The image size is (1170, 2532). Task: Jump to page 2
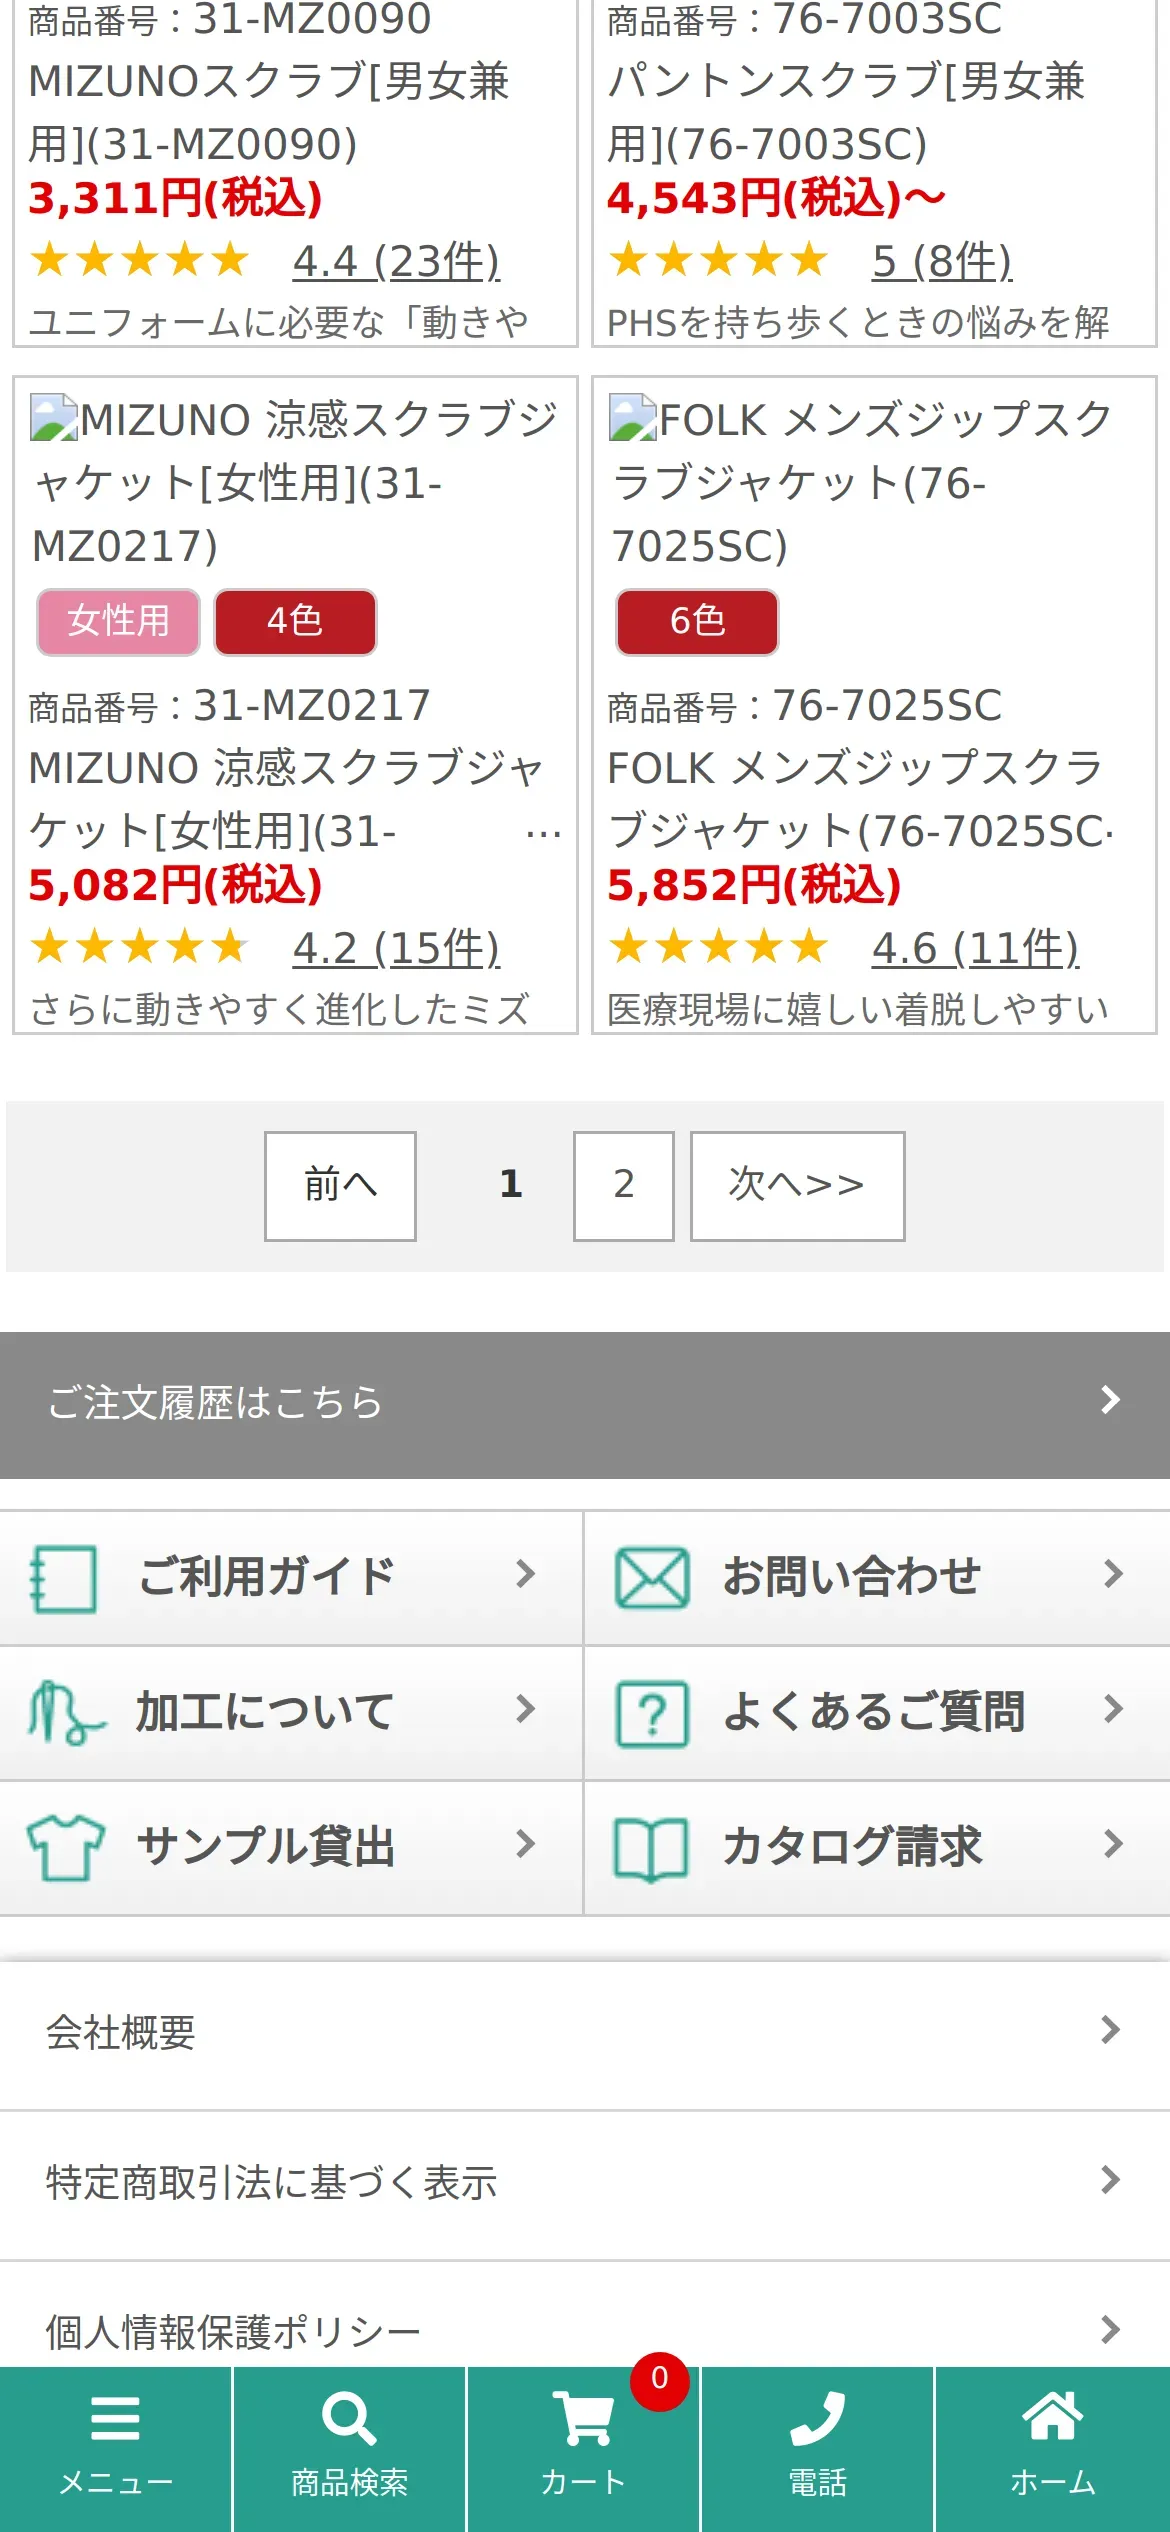click(624, 1186)
